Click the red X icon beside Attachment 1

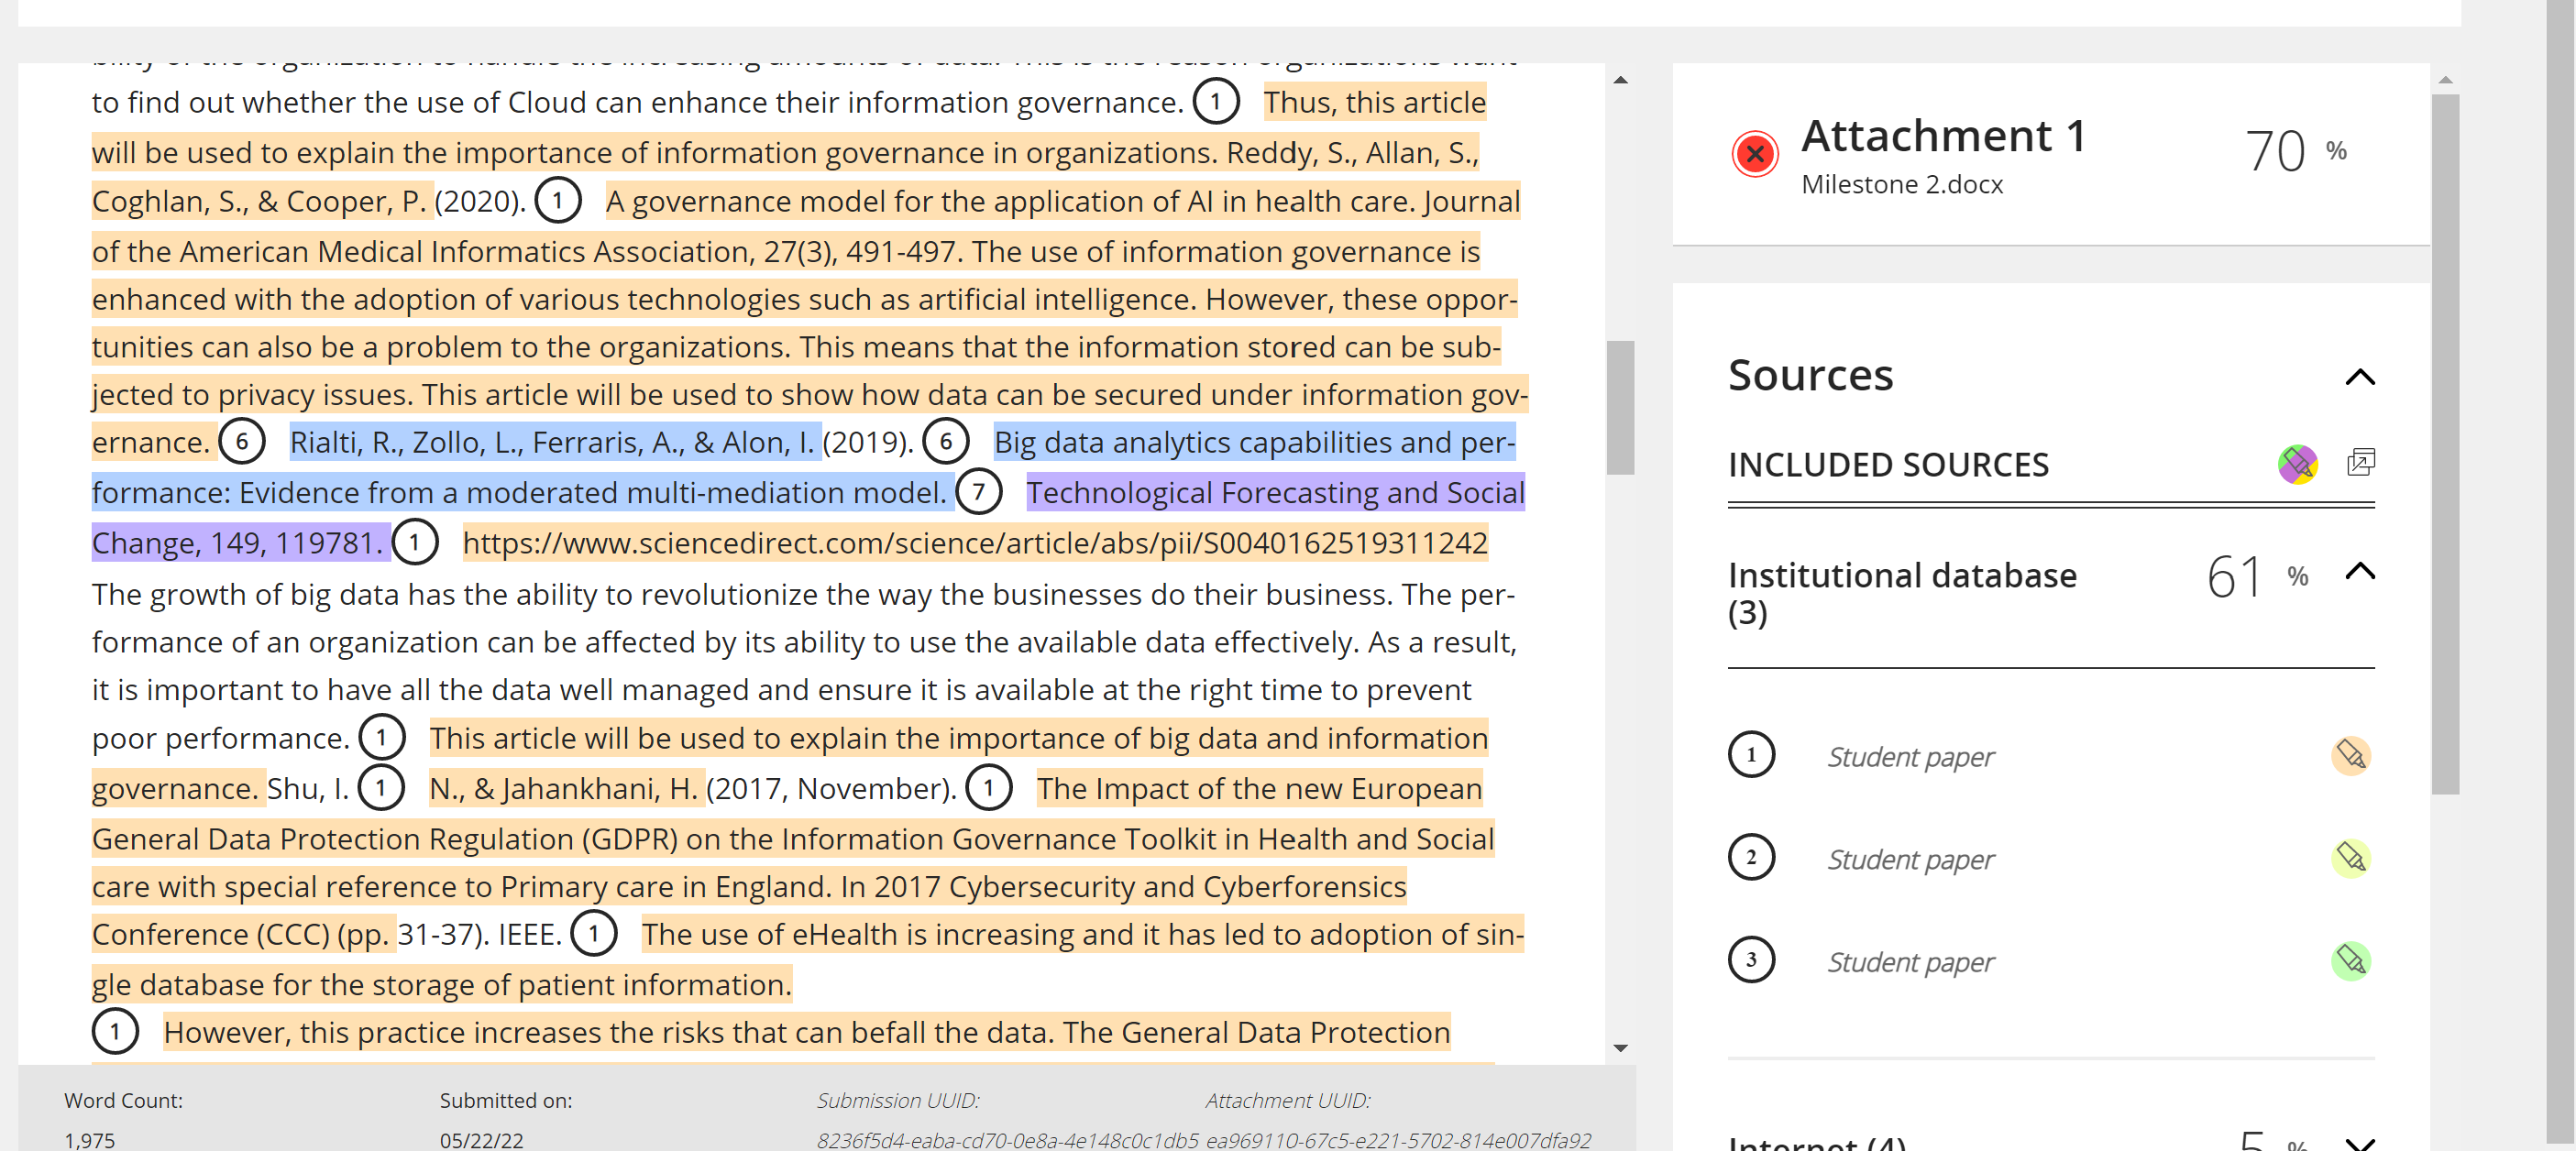[1754, 154]
